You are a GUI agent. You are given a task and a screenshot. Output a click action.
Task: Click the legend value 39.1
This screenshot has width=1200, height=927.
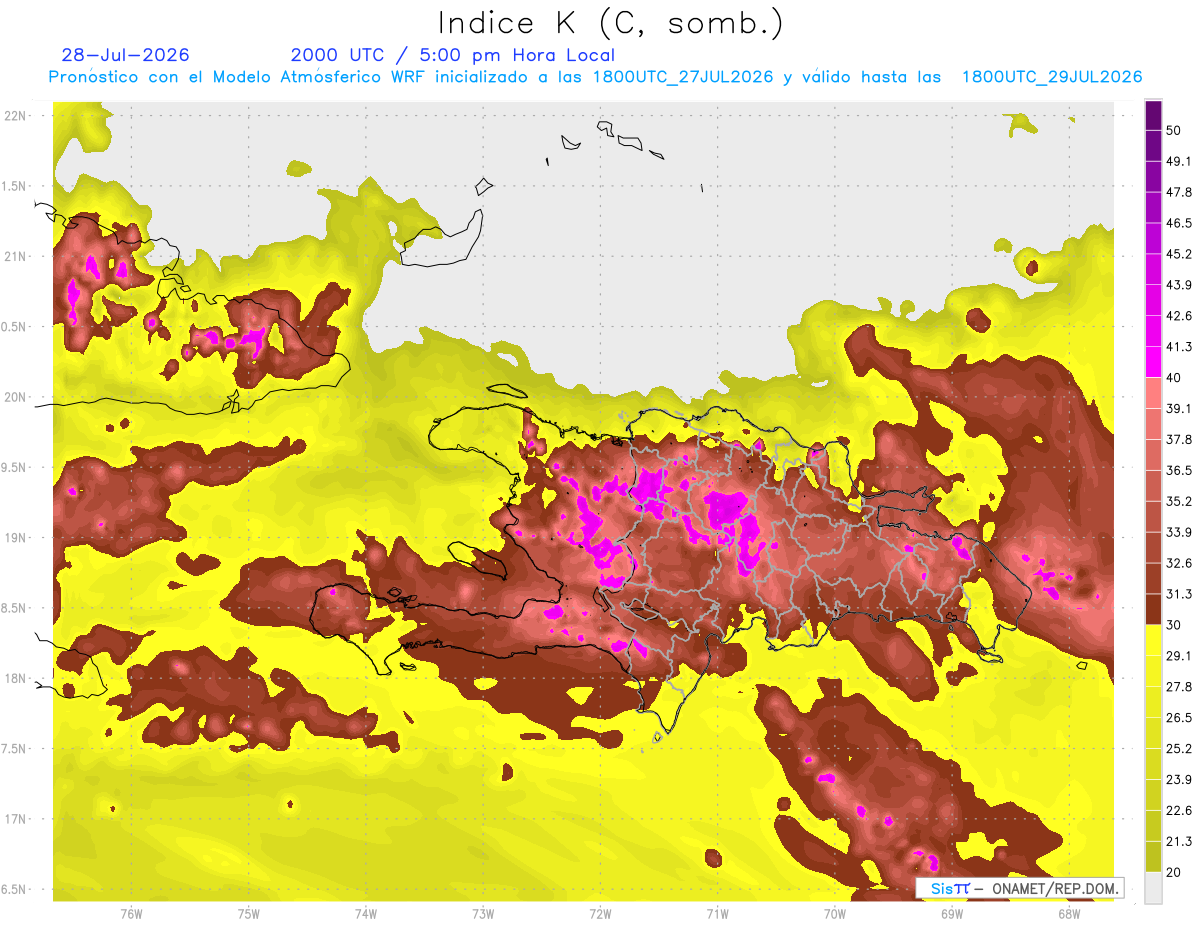tap(1179, 409)
